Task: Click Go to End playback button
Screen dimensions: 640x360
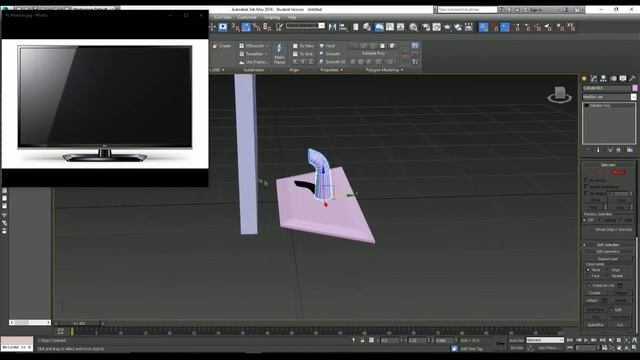Action: (602, 340)
